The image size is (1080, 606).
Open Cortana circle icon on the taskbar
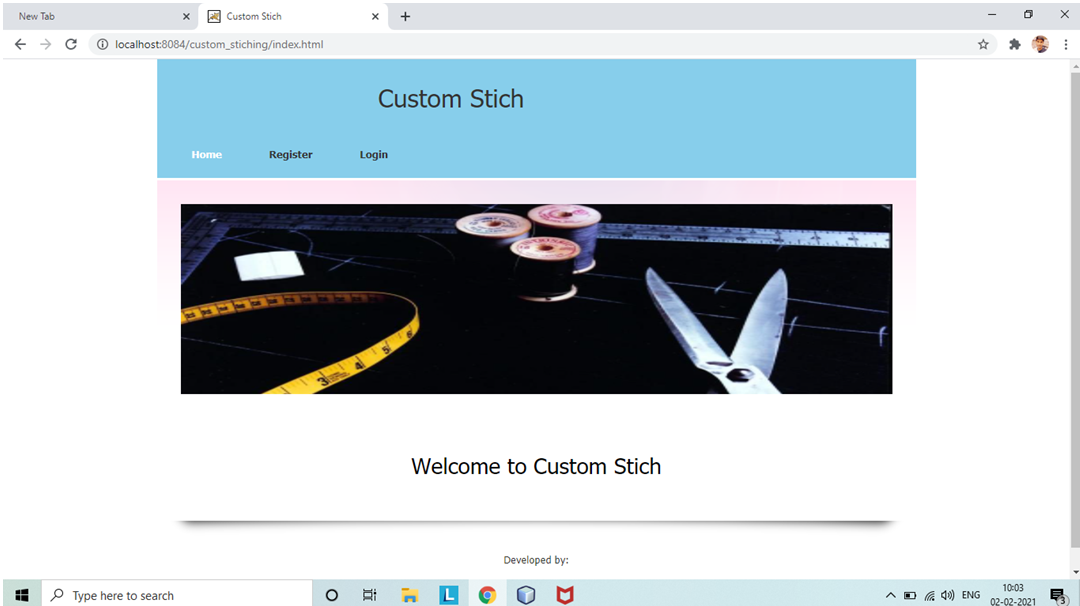tap(331, 595)
